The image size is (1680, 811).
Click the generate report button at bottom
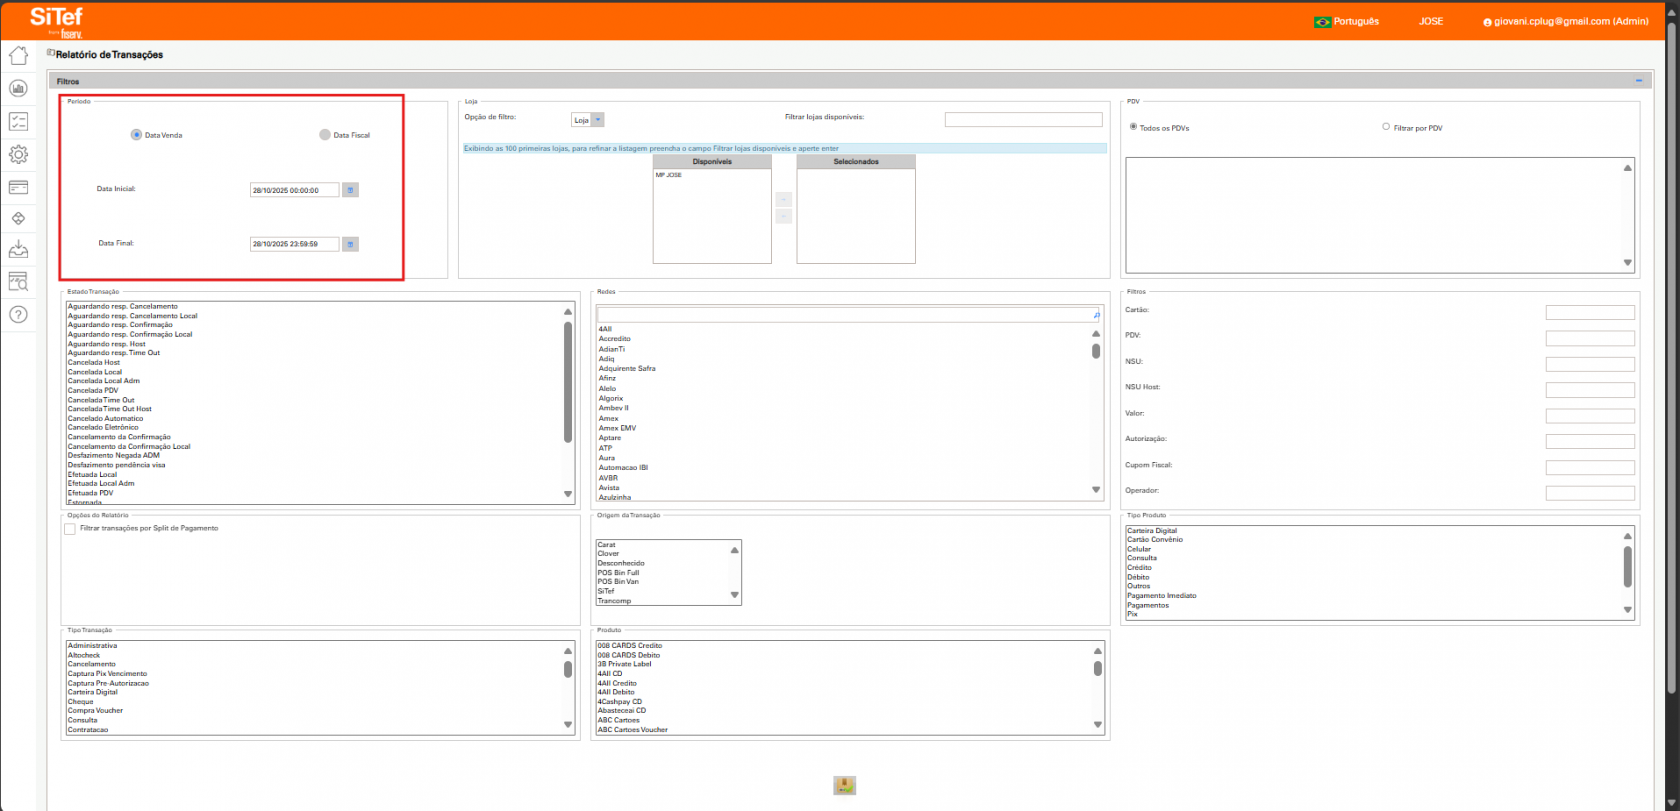point(844,785)
